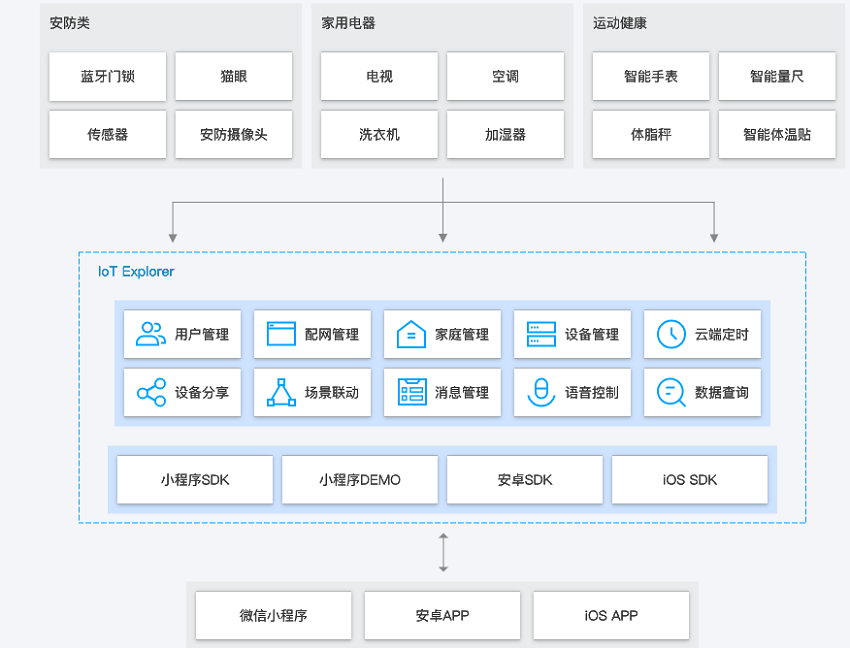Open the 智能量尺 box

click(x=777, y=76)
